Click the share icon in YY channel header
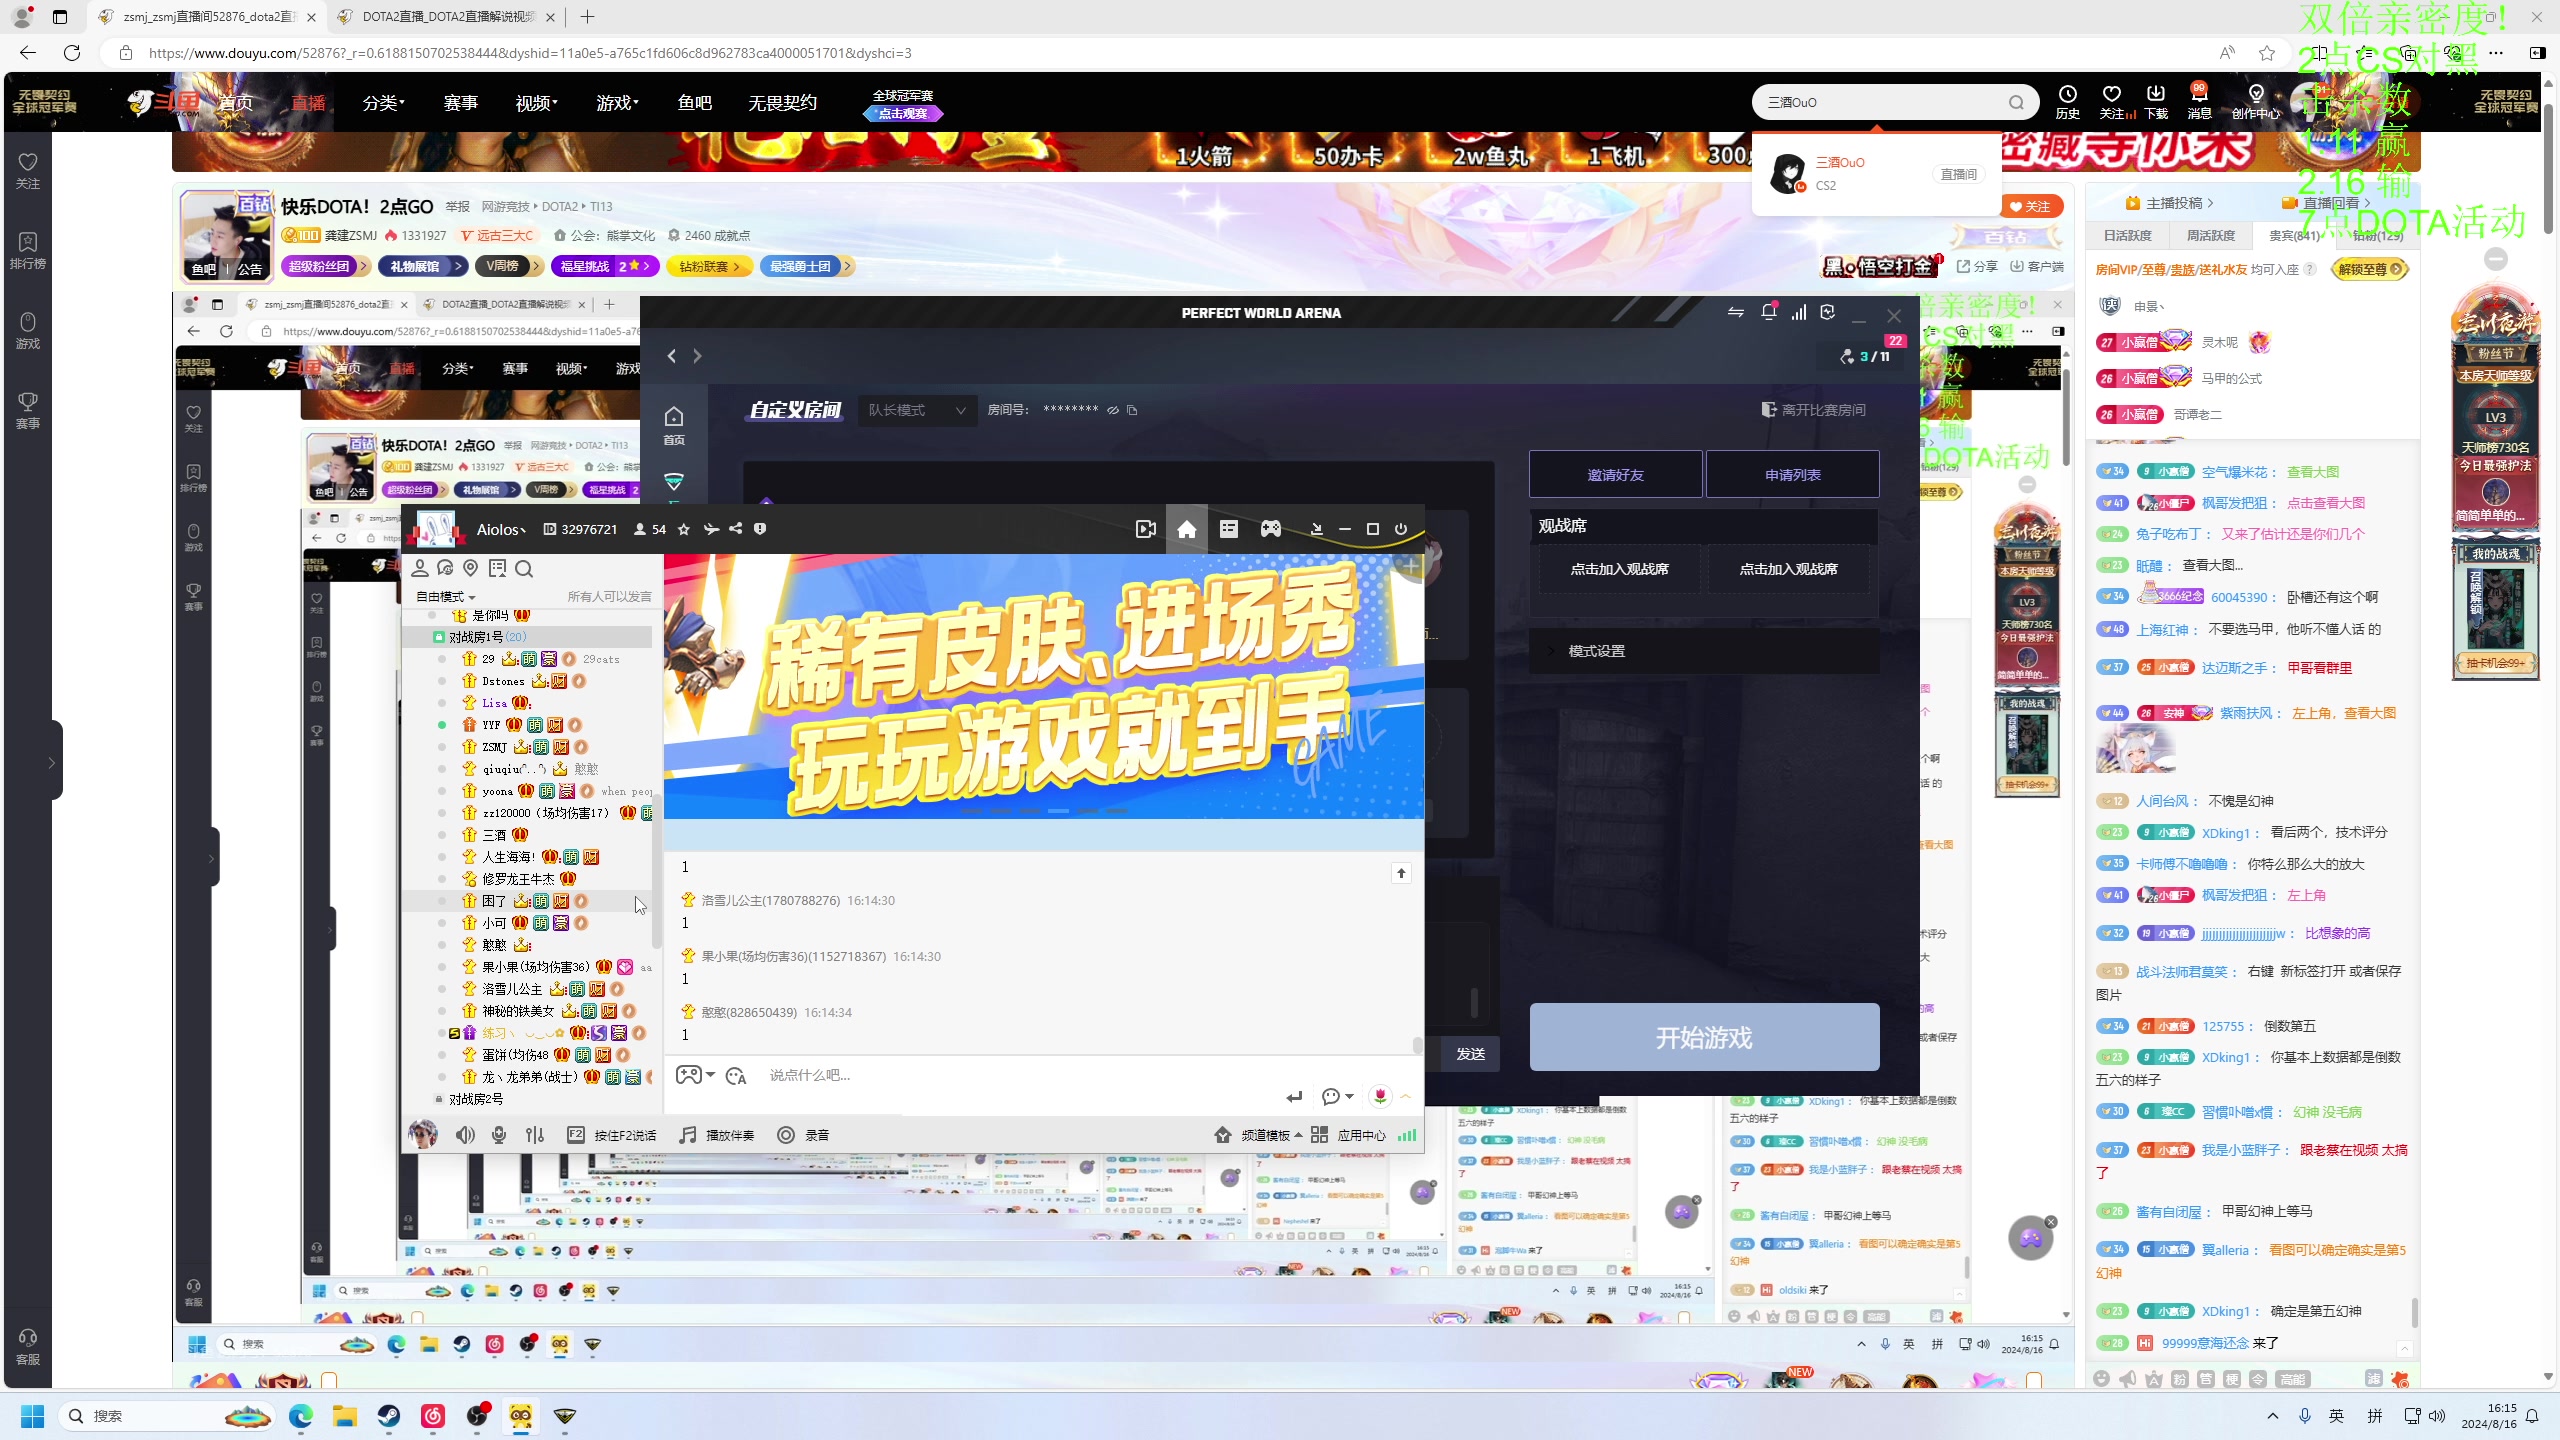Viewport: 2560px width, 1440px height. [x=736, y=529]
